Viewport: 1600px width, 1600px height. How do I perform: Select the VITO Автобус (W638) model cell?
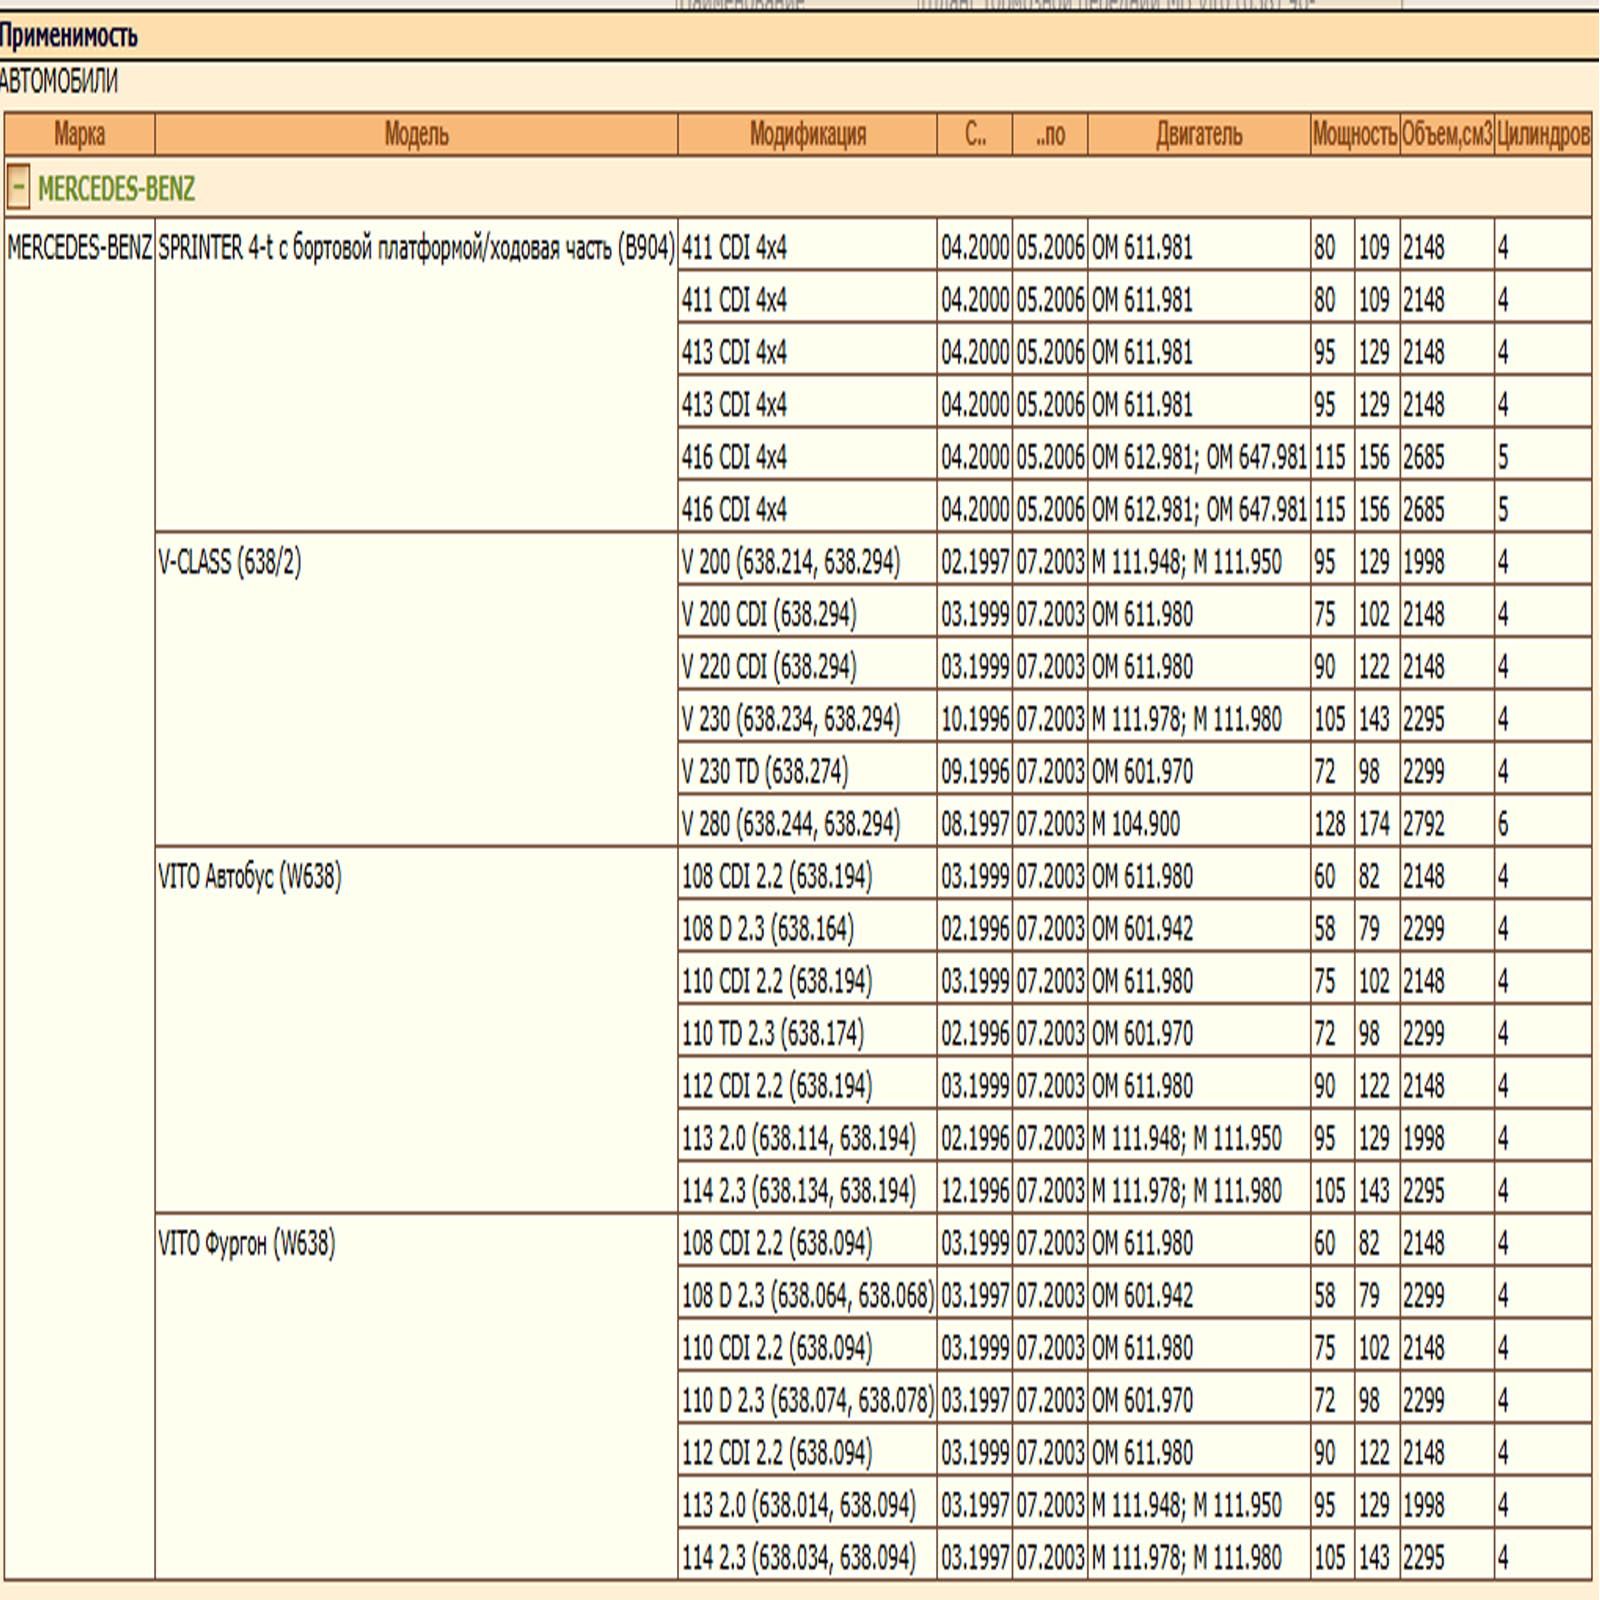[250, 877]
